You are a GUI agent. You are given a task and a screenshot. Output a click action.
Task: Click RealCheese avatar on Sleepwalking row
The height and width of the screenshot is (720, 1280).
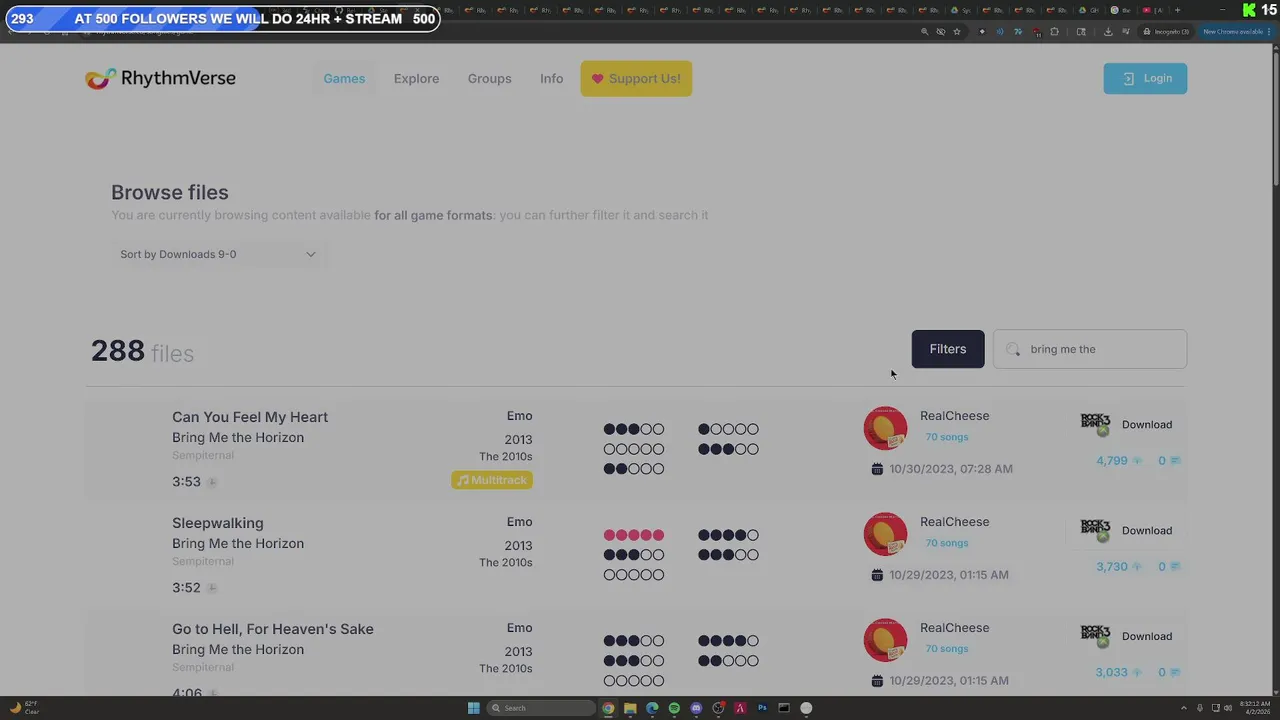[885, 534]
